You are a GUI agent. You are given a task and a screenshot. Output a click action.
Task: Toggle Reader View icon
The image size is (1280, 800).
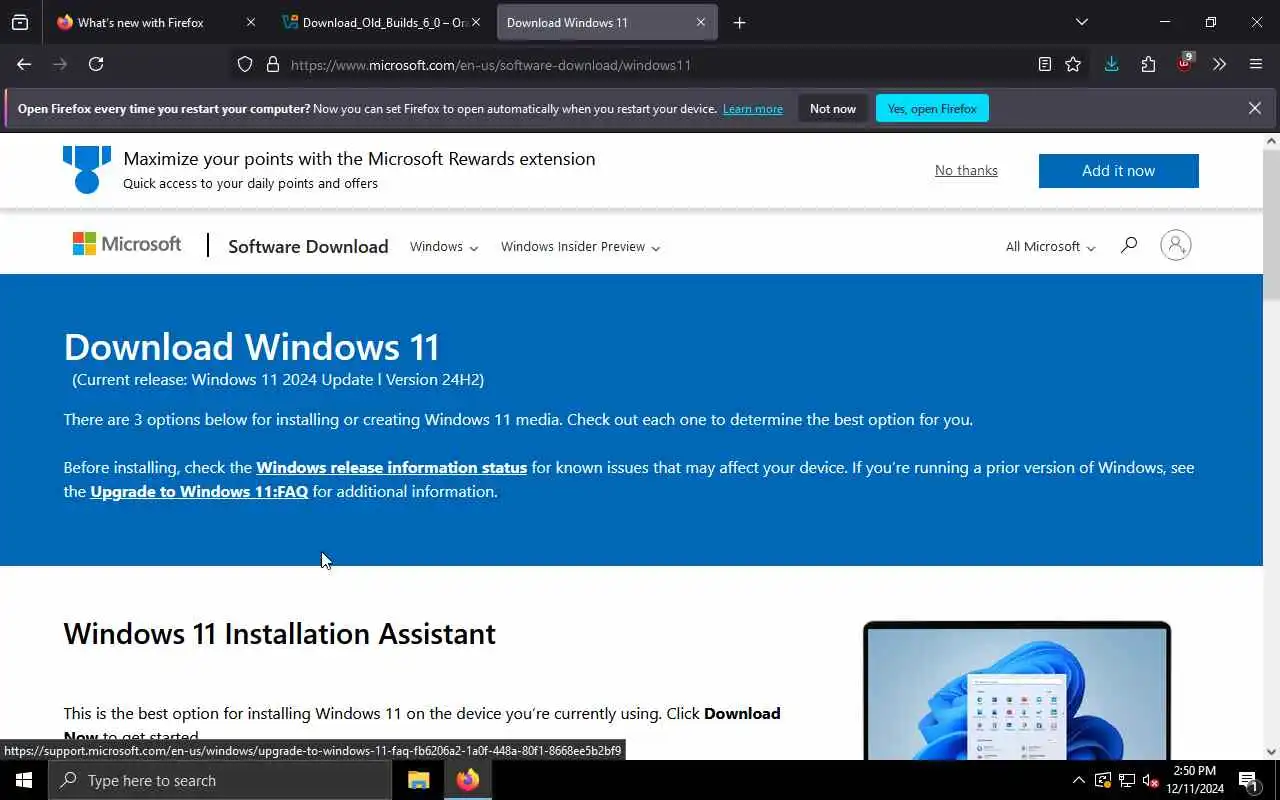click(1044, 64)
